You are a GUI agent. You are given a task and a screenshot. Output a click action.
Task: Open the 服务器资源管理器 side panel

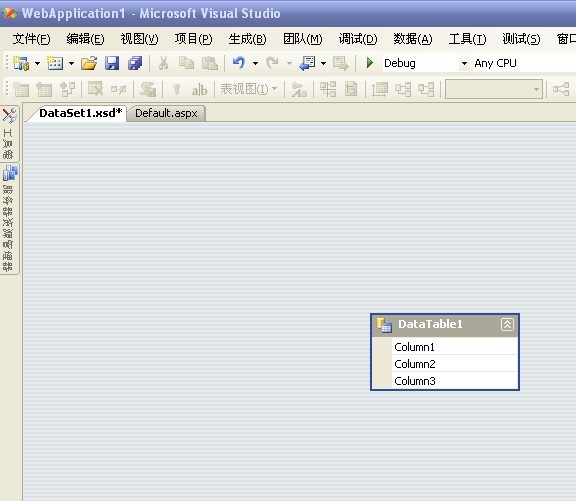[9, 218]
